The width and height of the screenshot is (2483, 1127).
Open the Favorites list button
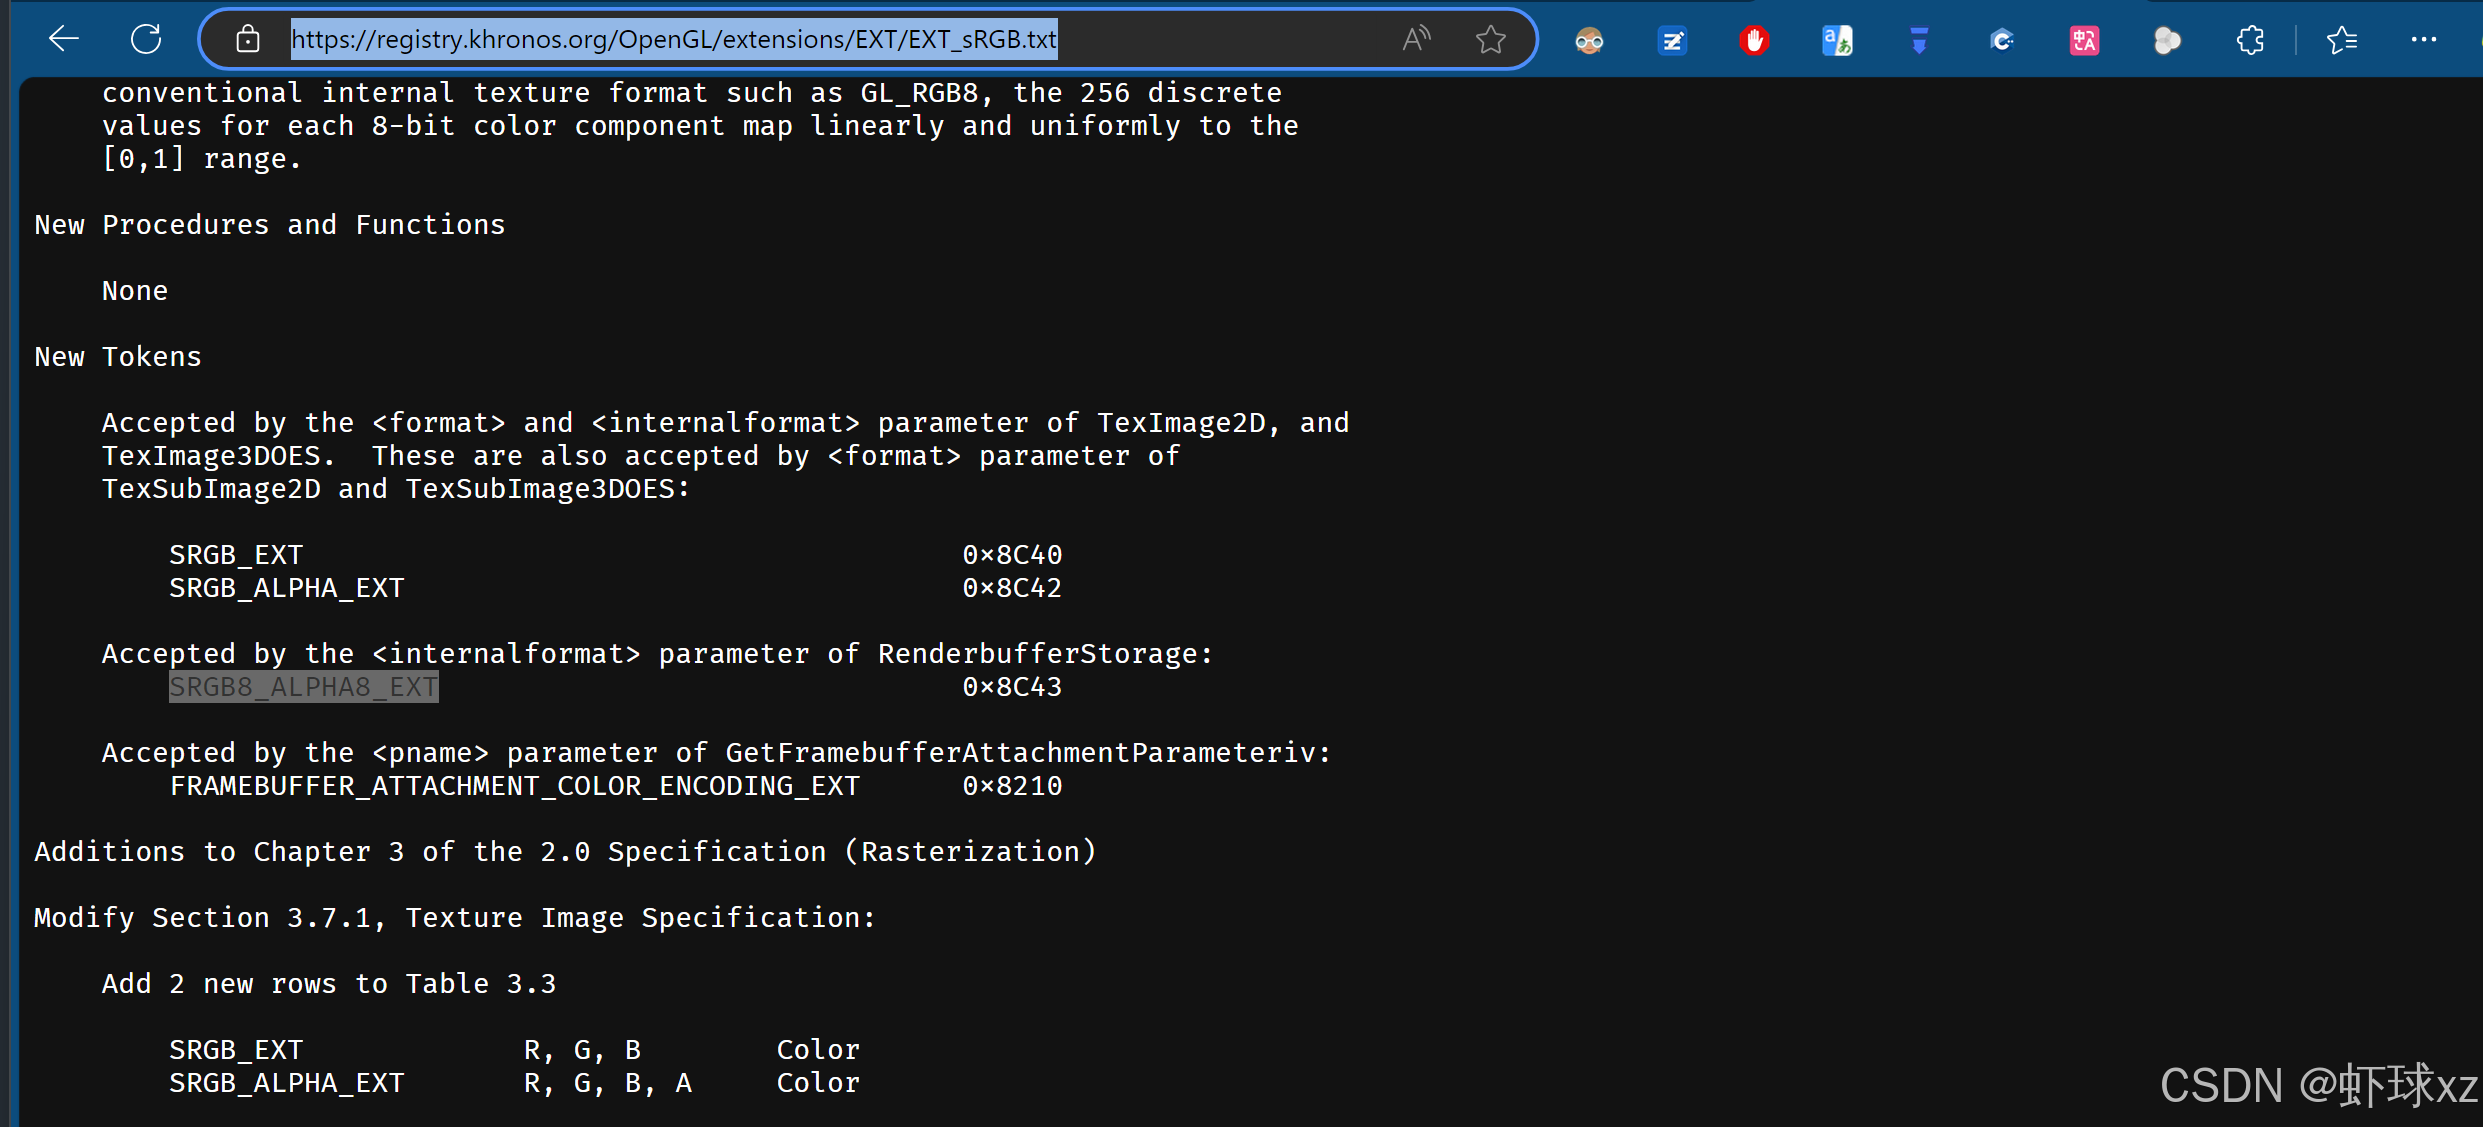pyautogui.click(x=2341, y=41)
